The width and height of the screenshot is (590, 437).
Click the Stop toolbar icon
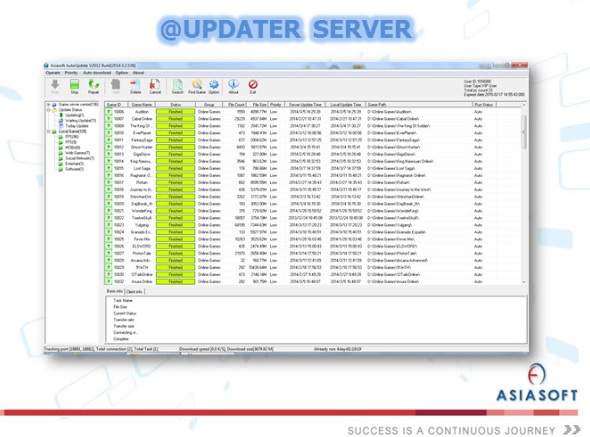(x=75, y=86)
